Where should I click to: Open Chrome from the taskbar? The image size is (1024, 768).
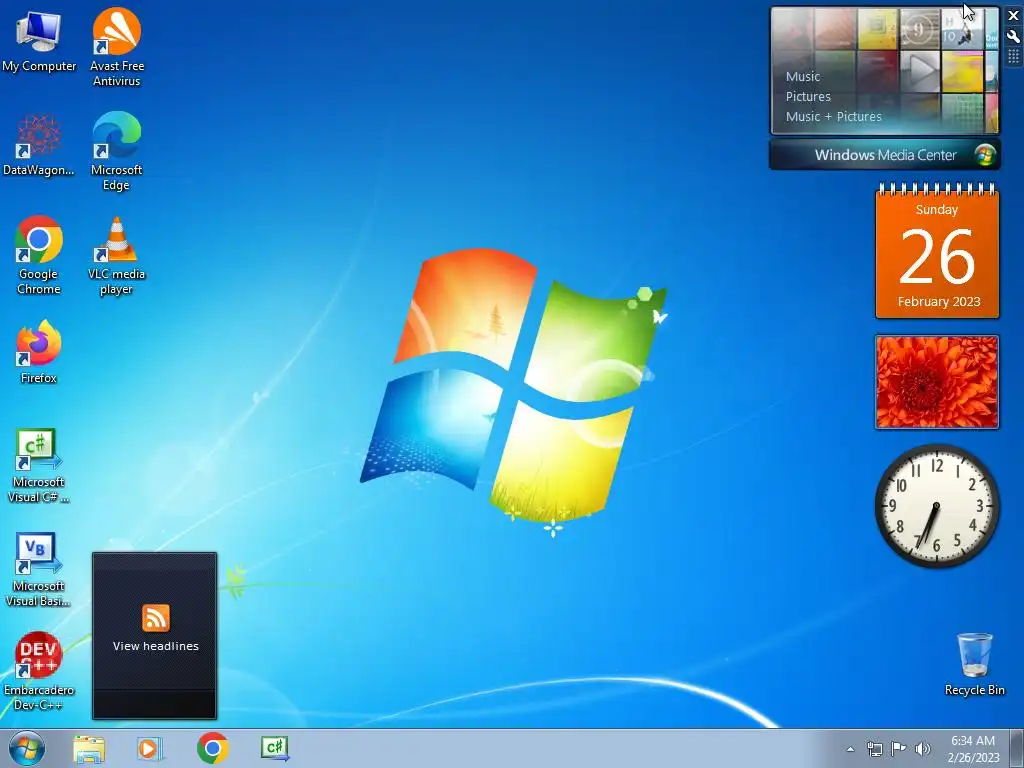point(212,748)
